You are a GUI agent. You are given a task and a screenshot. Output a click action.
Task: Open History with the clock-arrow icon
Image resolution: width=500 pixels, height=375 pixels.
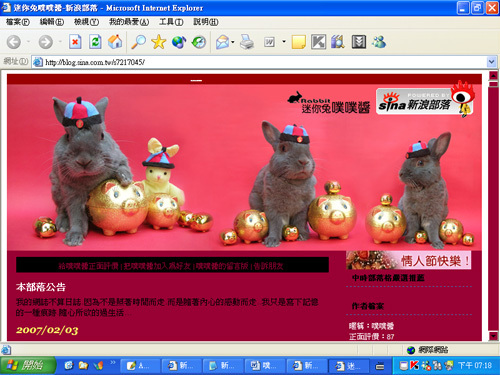199,42
